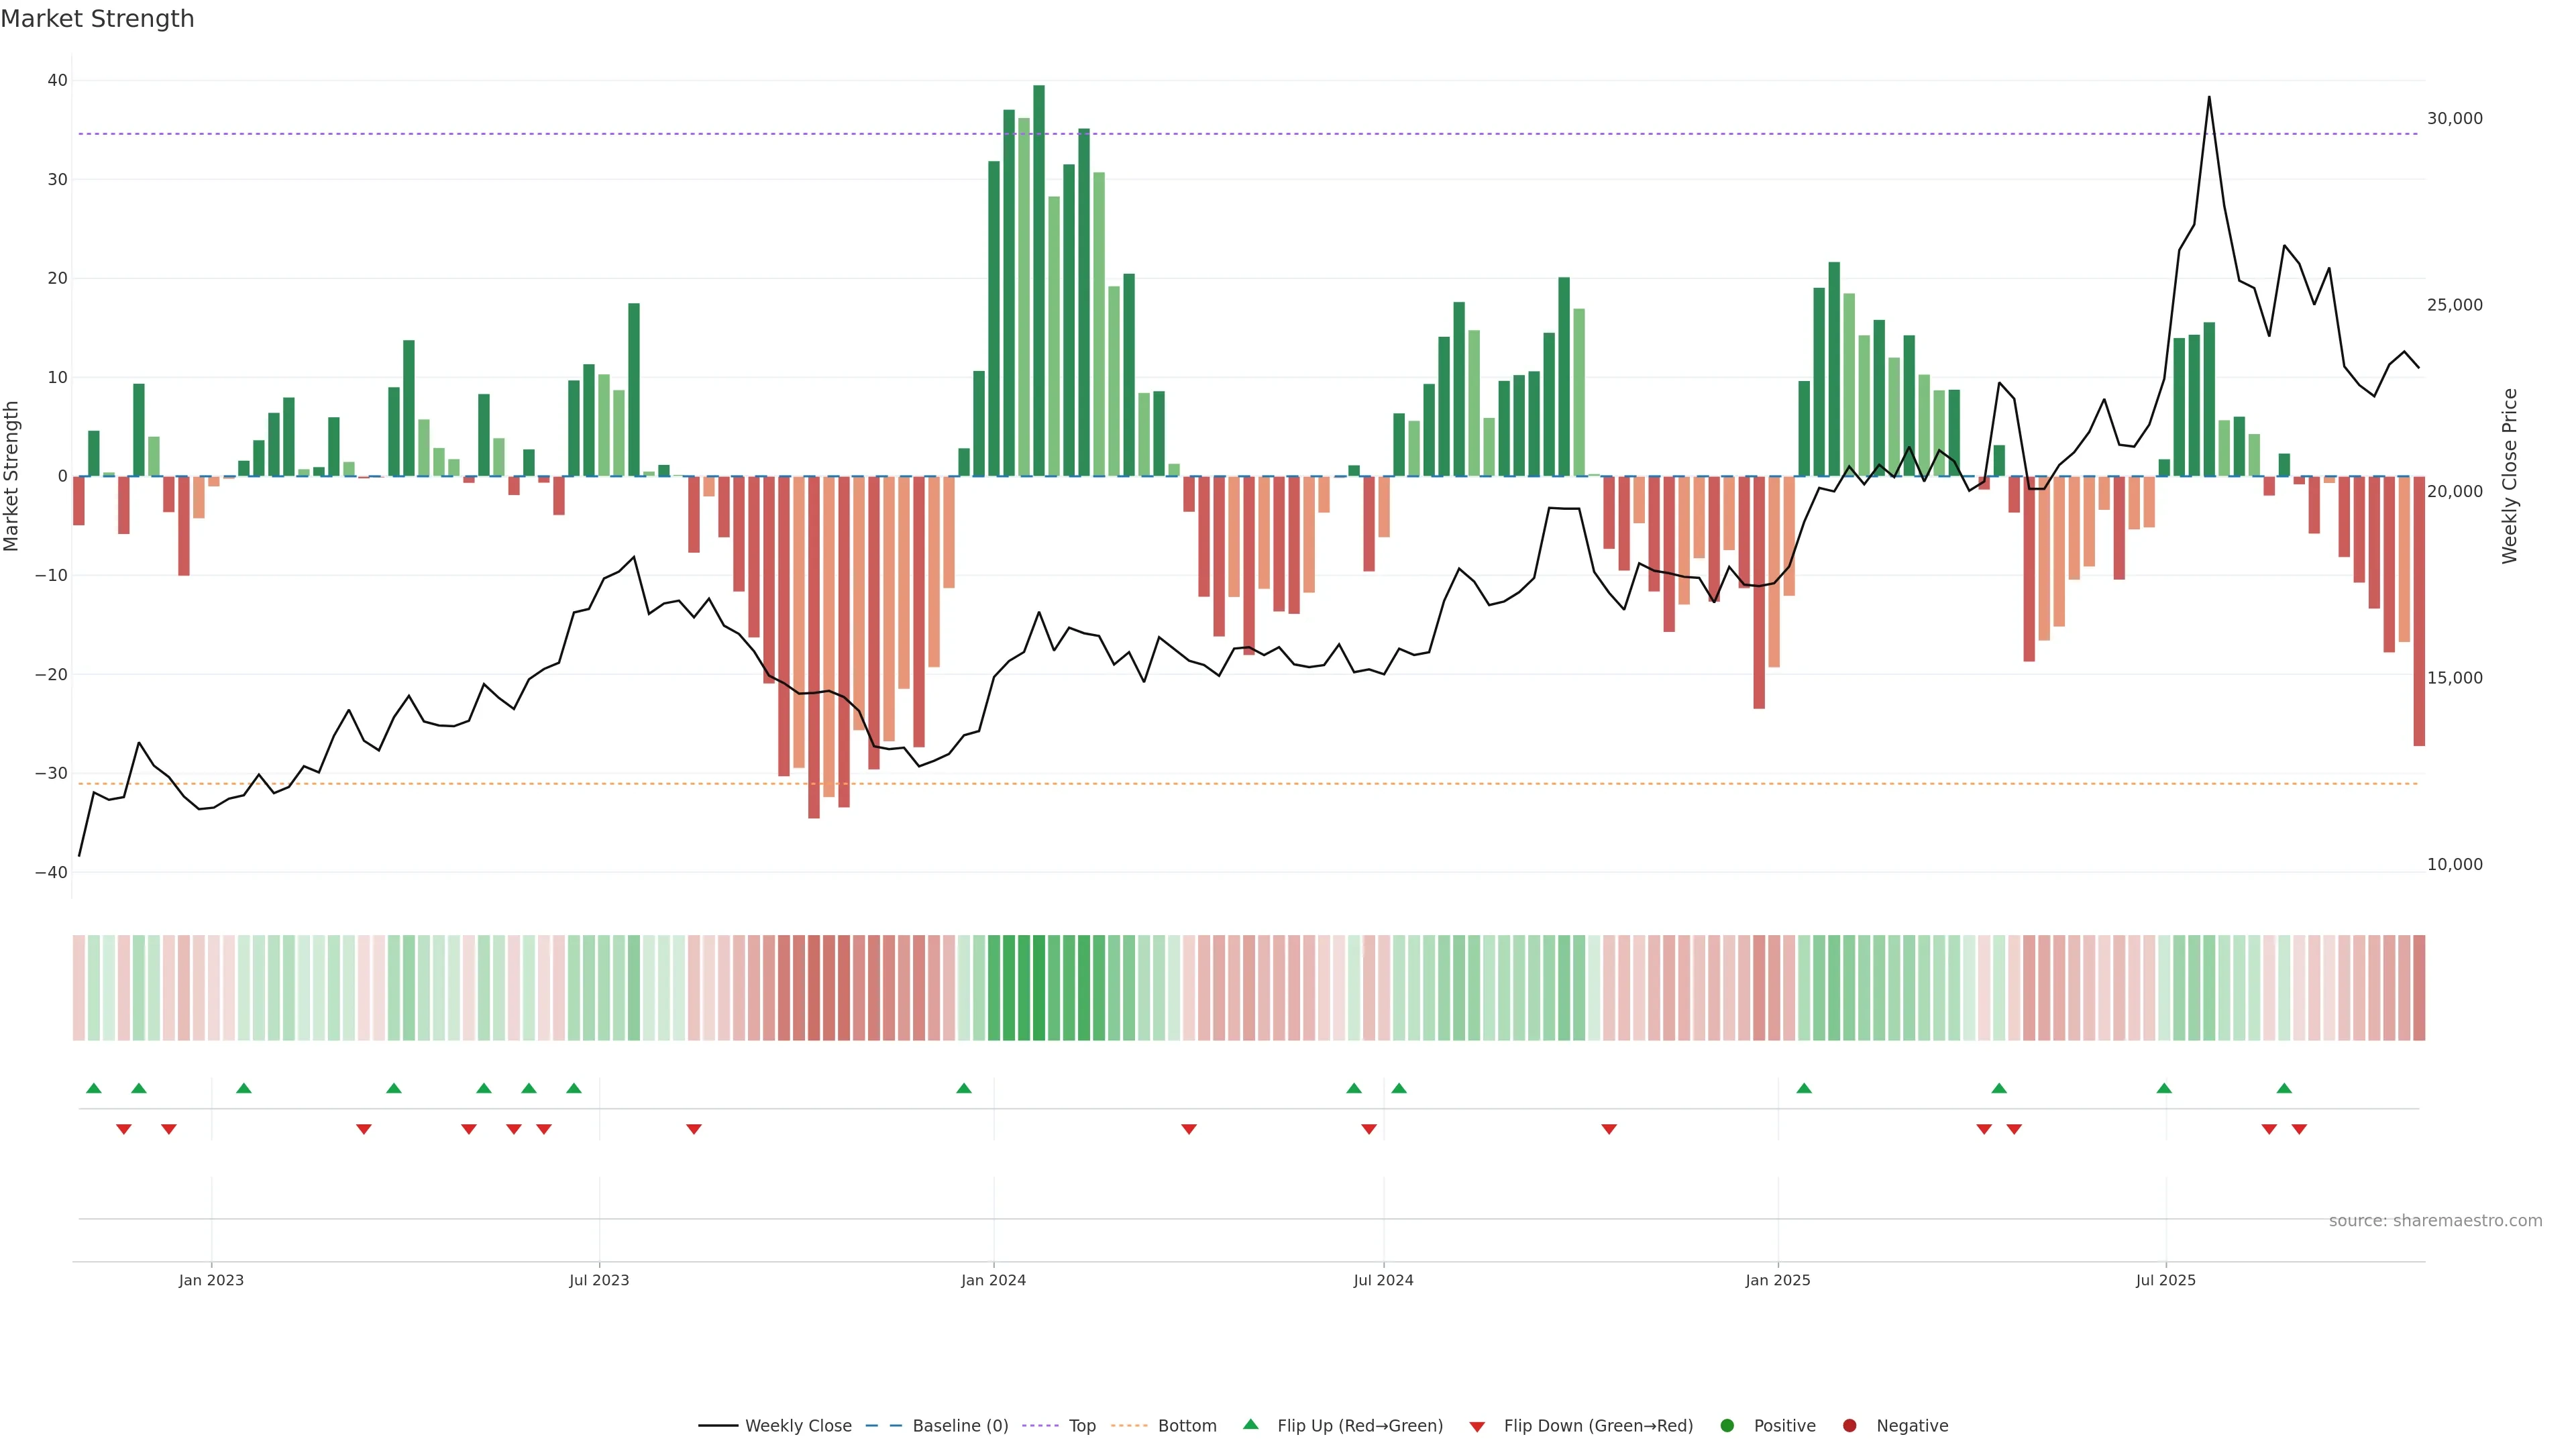Click the Negative red circle legend icon
Image resolution: width=2576 pixels, height=1449 pixels.
click(1849, 1426)
